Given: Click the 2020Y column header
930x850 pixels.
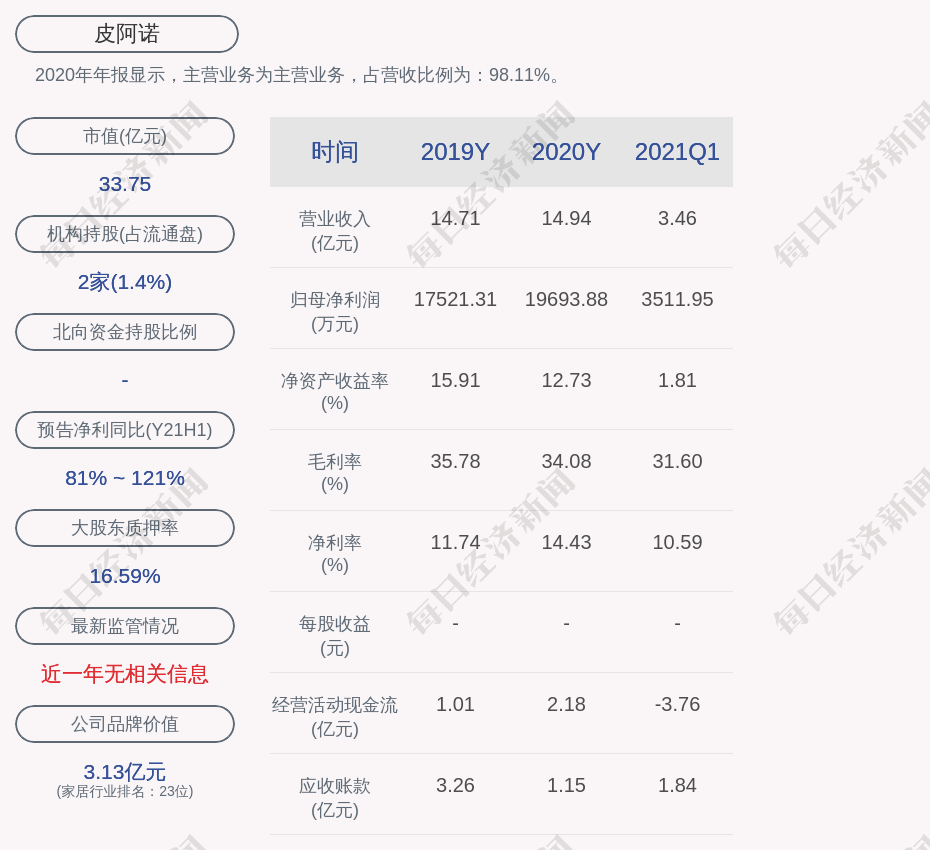Looking at the screenshot, I should coord(566,152).
